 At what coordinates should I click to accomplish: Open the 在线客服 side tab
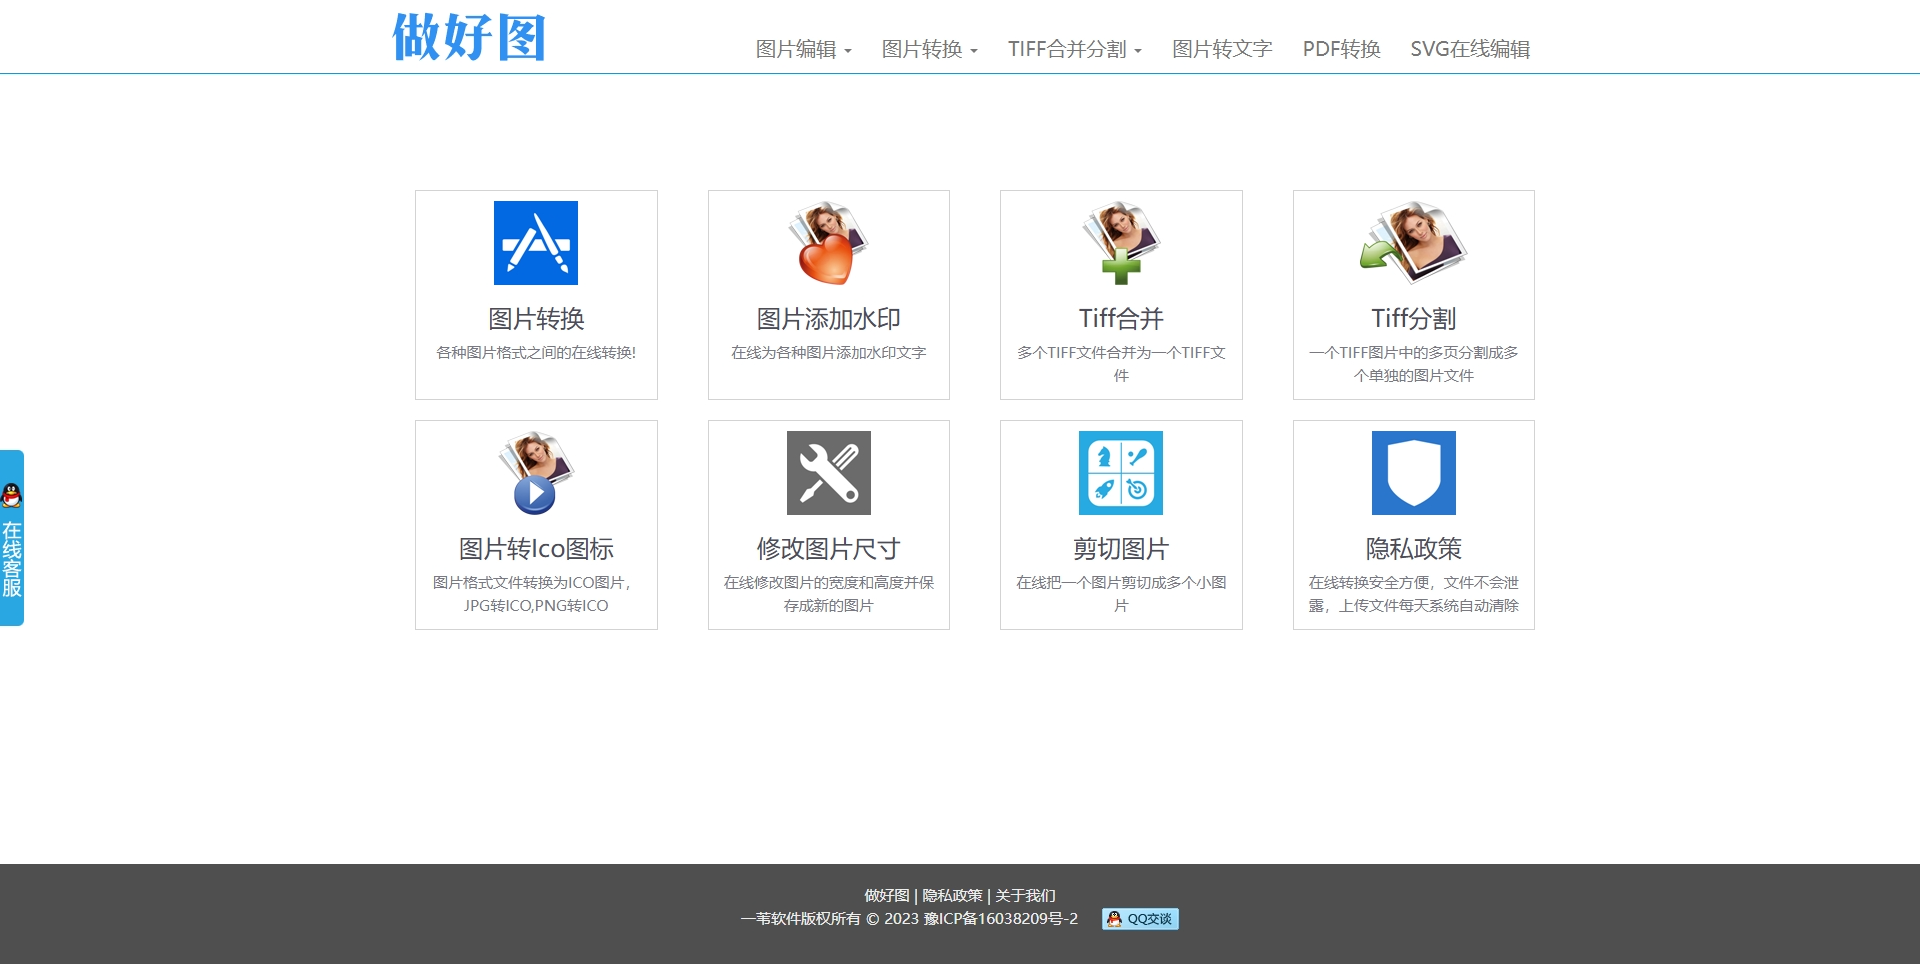[12, 558]
